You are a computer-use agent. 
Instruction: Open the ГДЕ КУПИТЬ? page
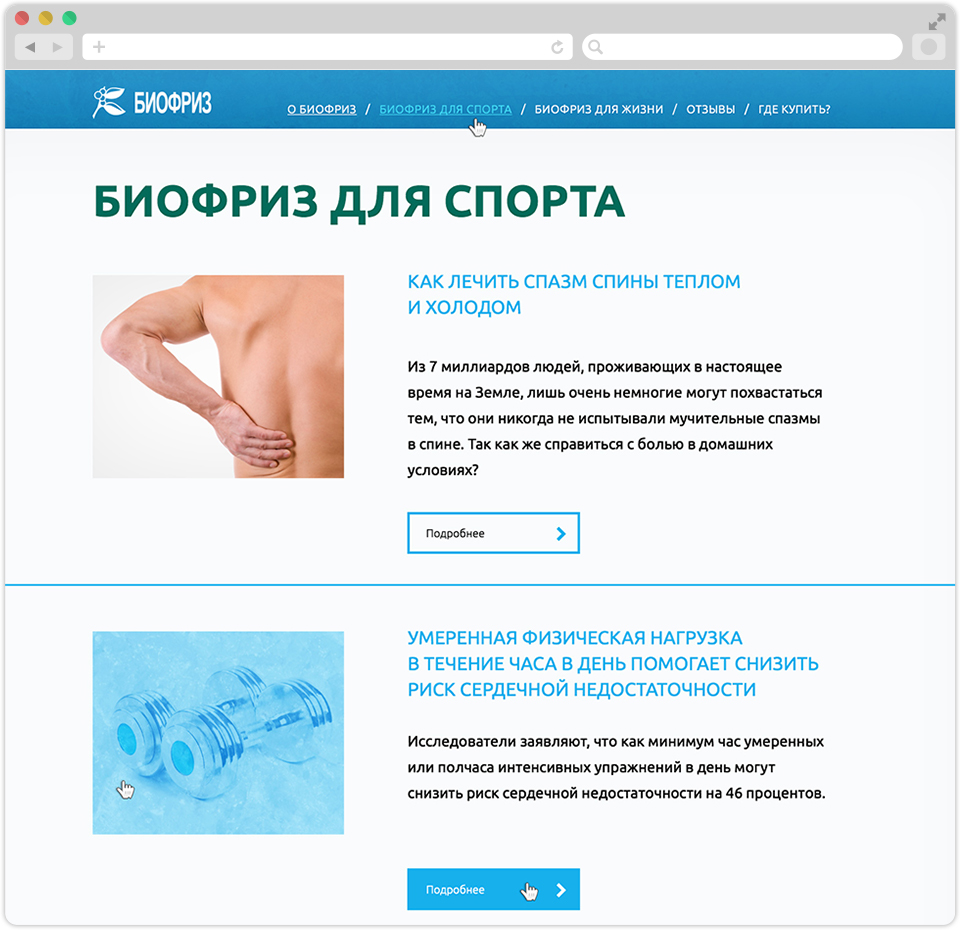coord(794,109)
